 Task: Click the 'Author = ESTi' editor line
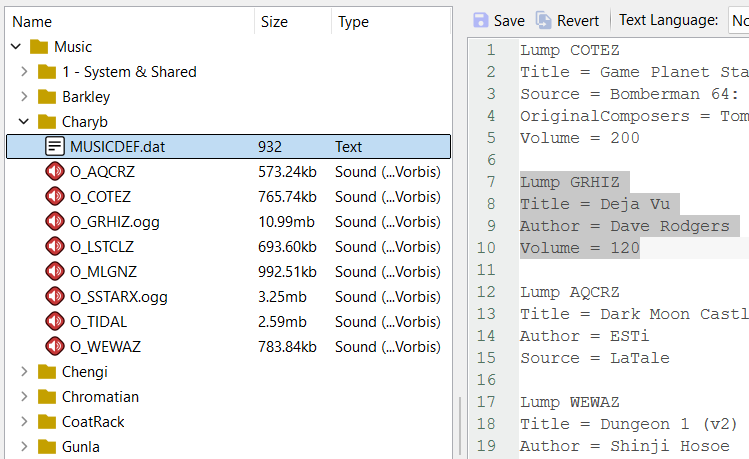pyautogui.click(x=585, y=336)
